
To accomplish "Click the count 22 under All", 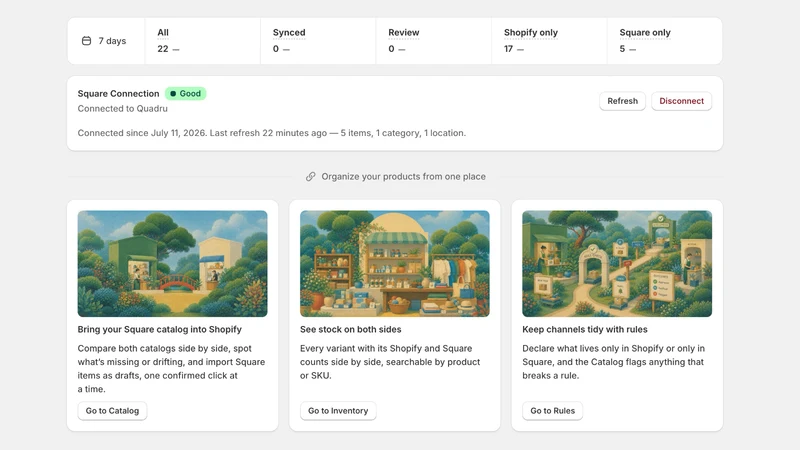I will coord(163,49).
